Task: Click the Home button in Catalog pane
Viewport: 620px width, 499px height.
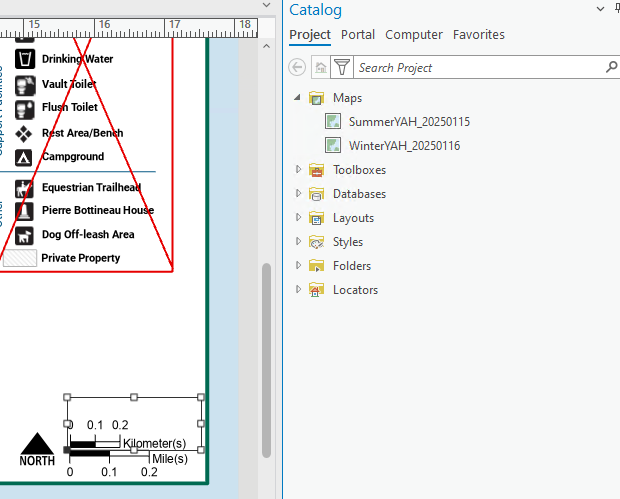Action: pyautogui.click(x=321, y=67)
